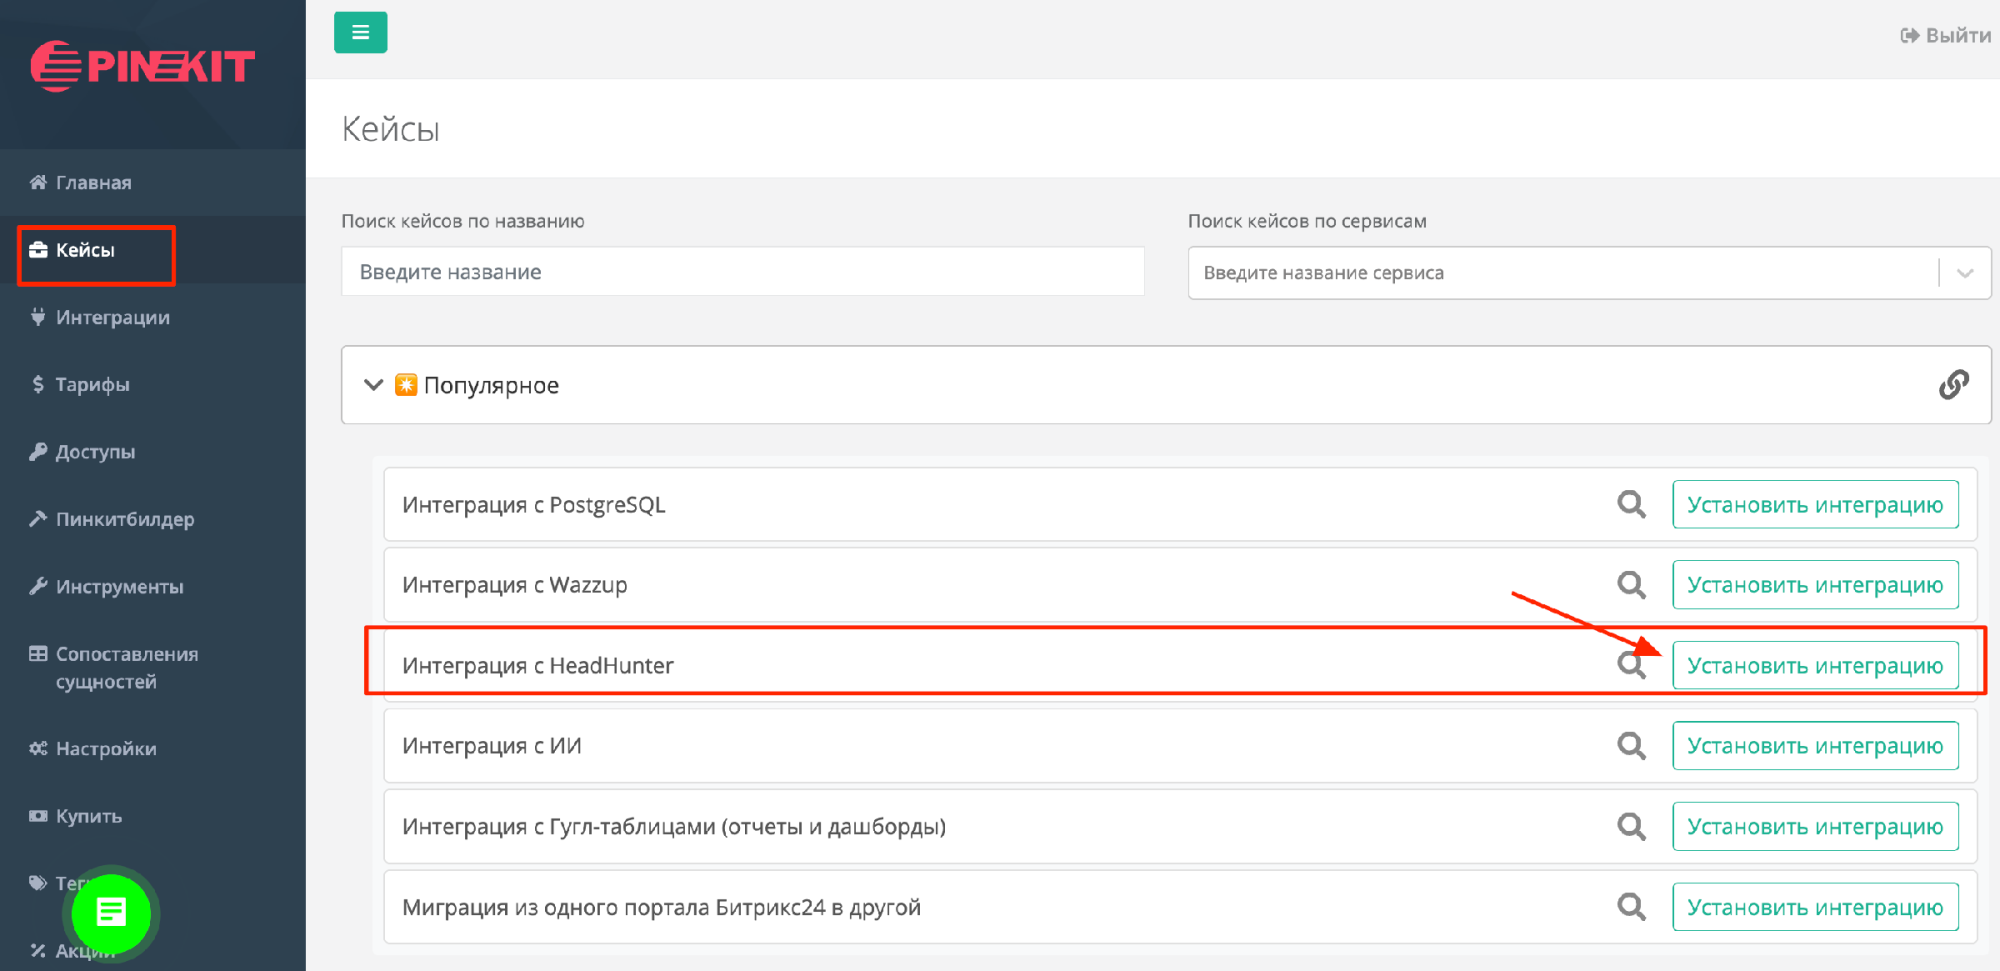Click magnifier for Битрикс24 migration row

(1631, 907)
